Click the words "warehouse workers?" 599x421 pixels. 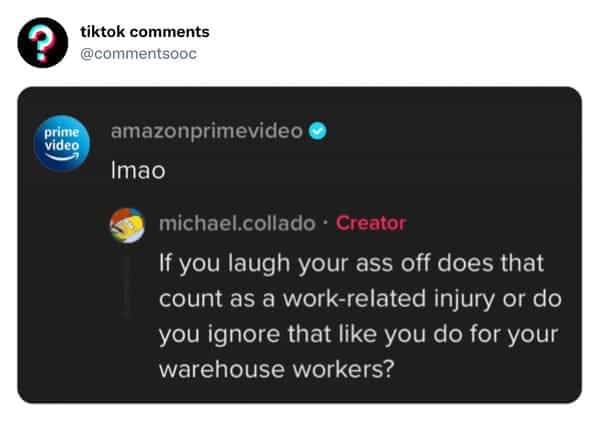277,369
